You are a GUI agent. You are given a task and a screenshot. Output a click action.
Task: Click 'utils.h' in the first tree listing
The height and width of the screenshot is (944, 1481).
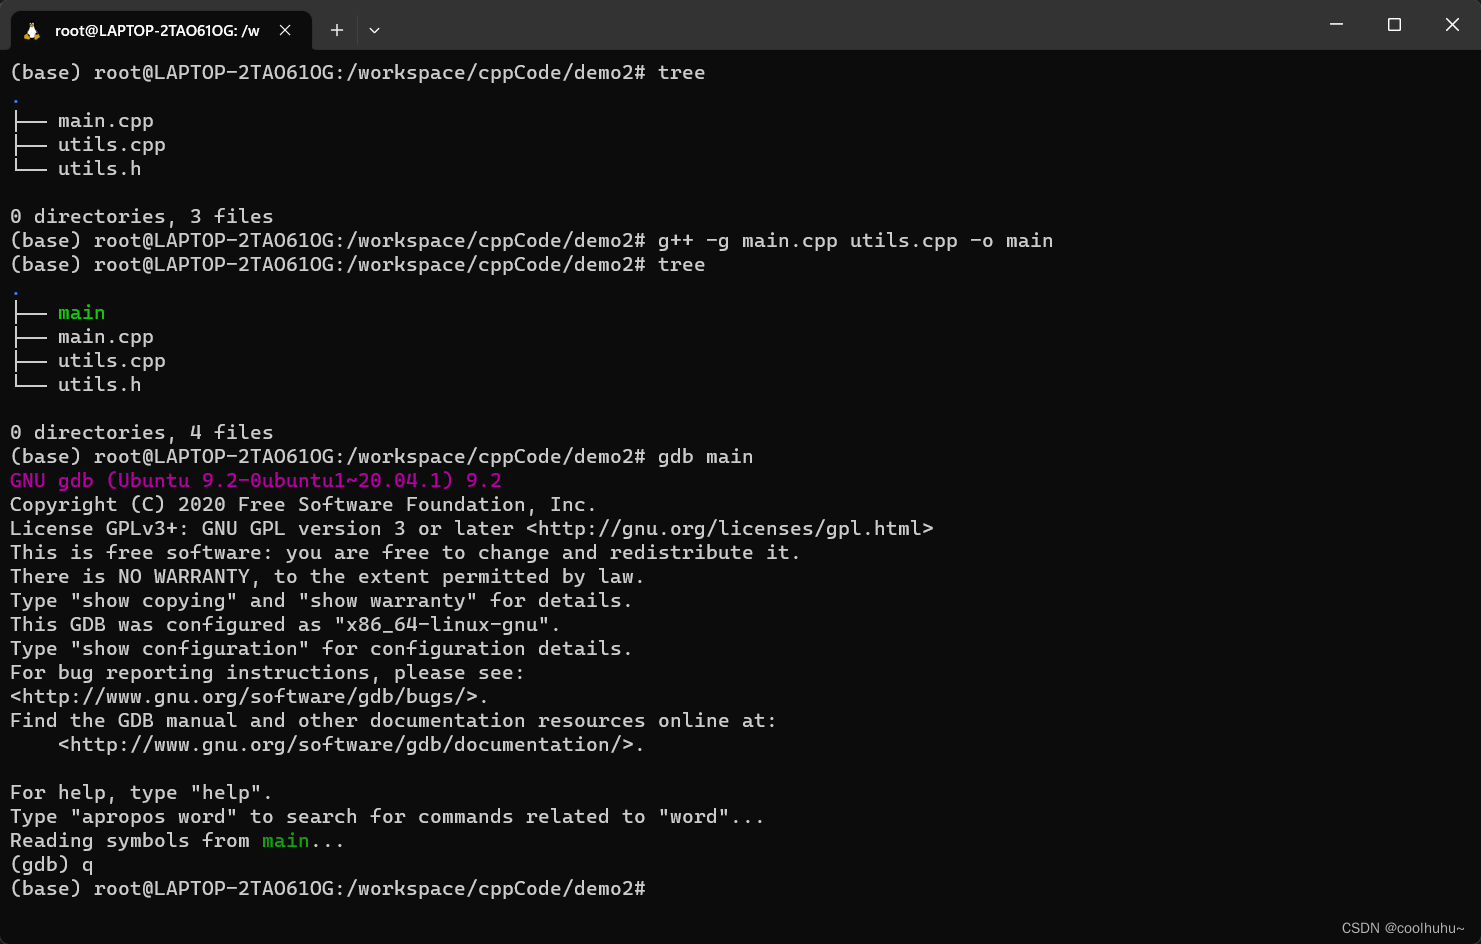100,168
